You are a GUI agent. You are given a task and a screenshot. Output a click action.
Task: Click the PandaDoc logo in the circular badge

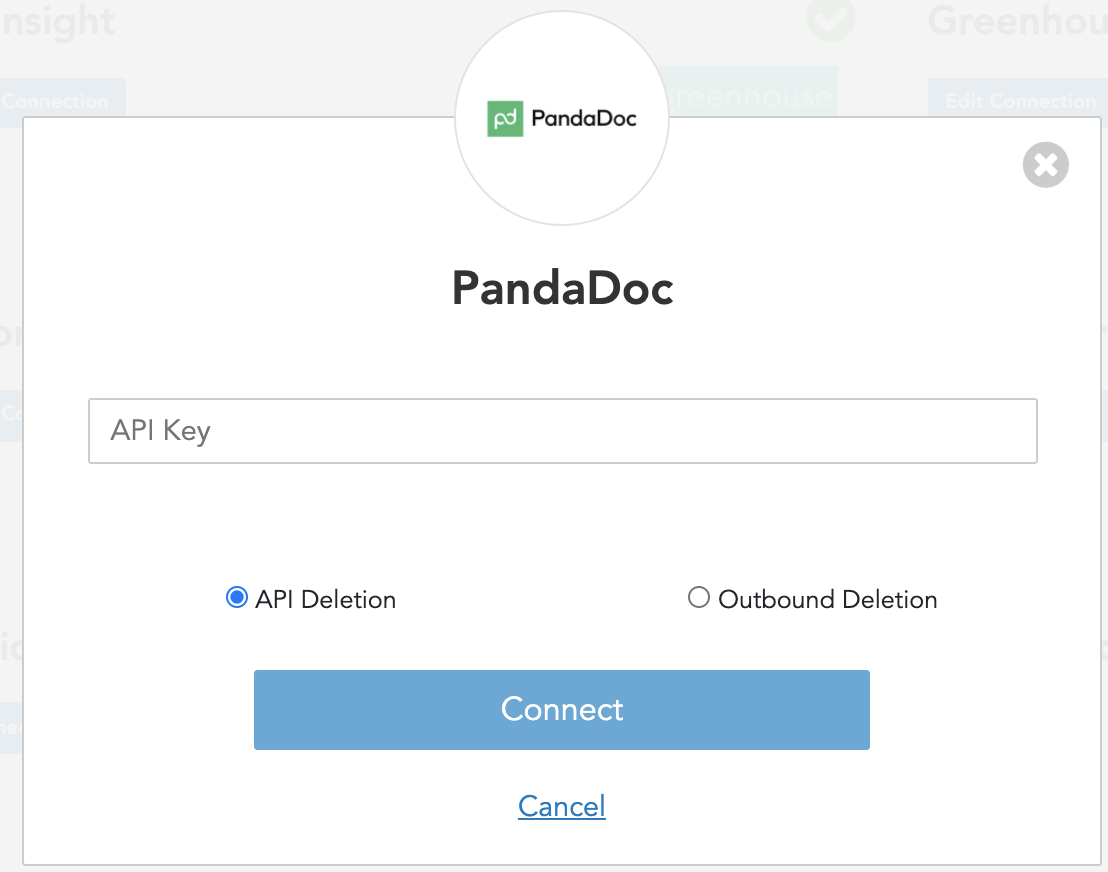click(562, 118)
